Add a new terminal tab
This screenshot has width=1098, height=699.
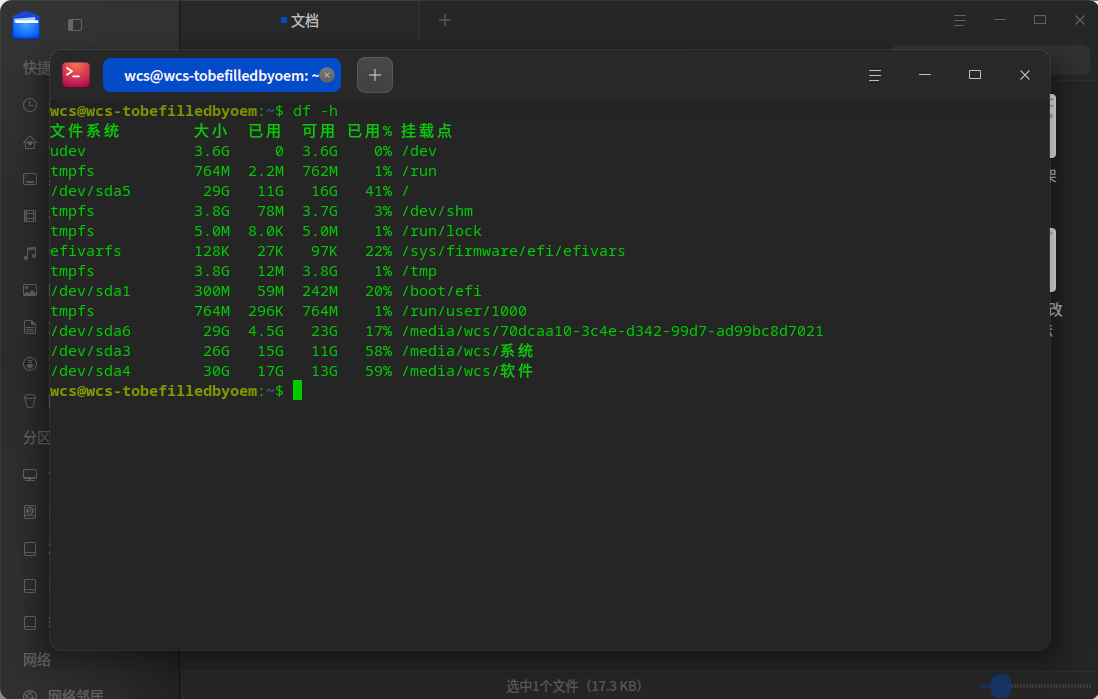click(375, 75)
